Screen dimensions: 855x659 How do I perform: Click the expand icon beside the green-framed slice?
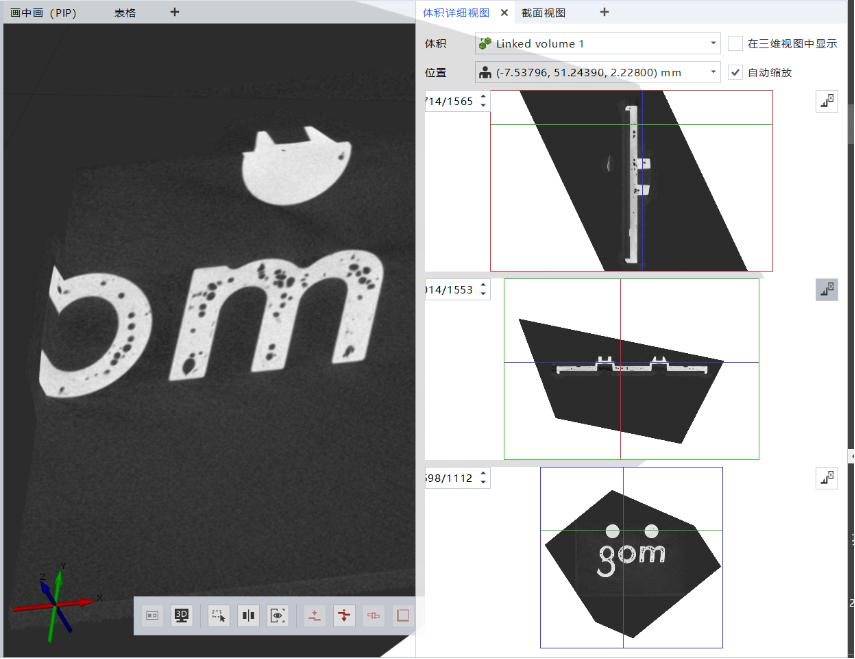tap(827, 290)
